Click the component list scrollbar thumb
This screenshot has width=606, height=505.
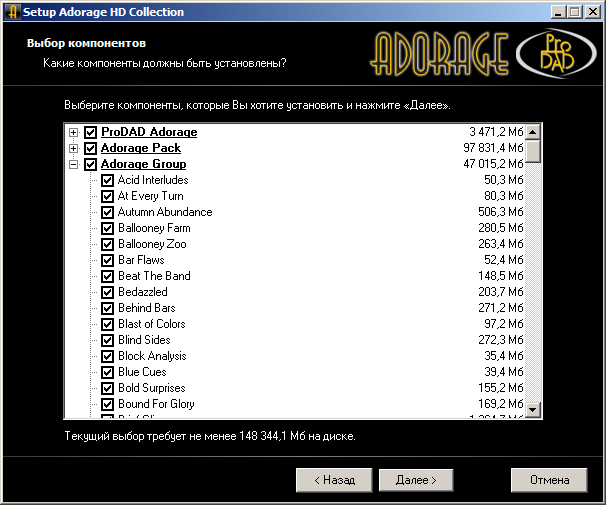tap(533, 151)
